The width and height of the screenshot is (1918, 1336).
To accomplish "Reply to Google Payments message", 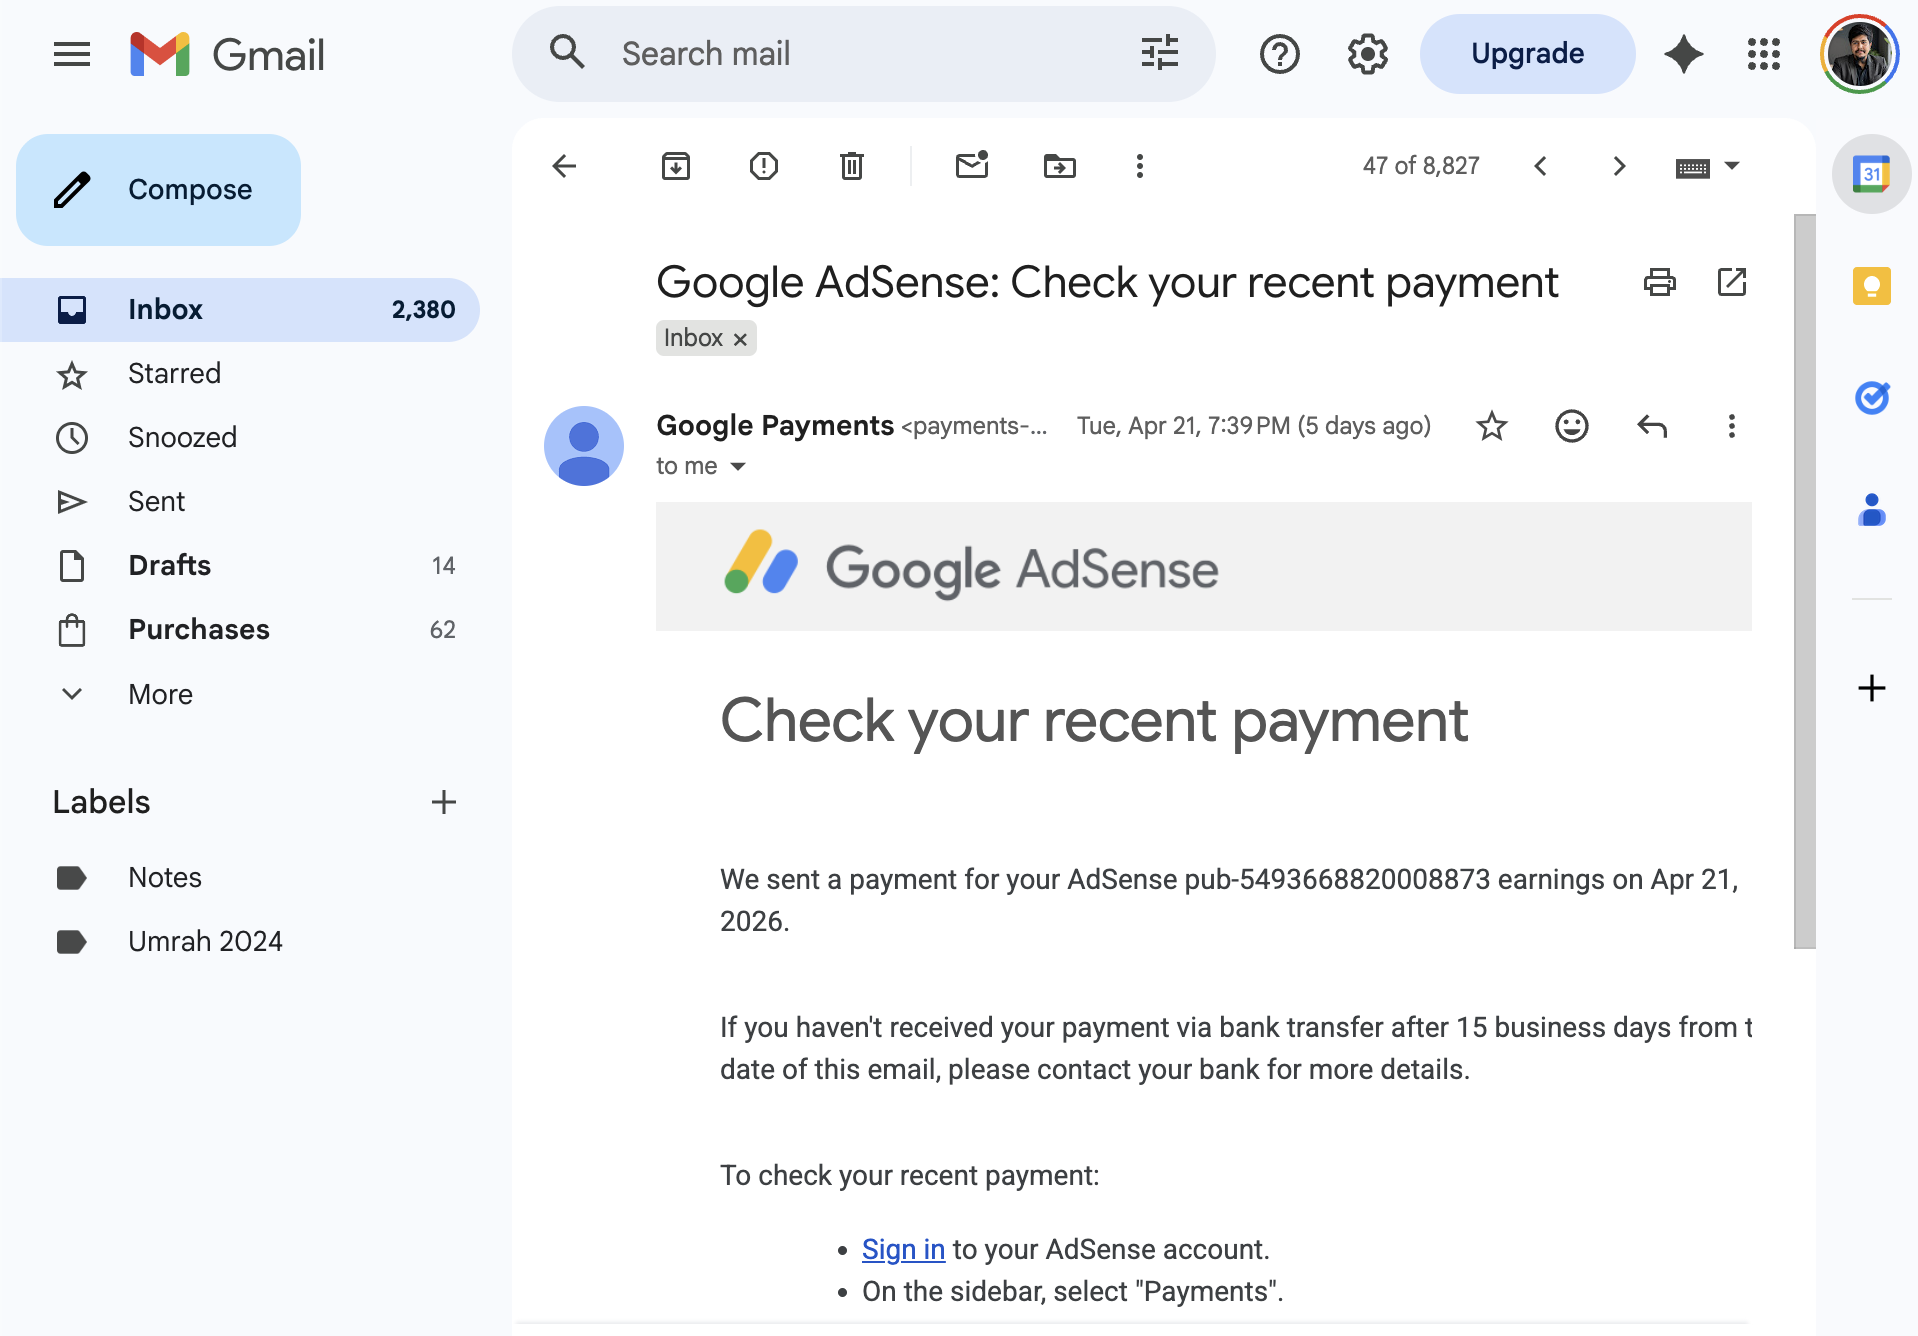I will pos(1652,427).
